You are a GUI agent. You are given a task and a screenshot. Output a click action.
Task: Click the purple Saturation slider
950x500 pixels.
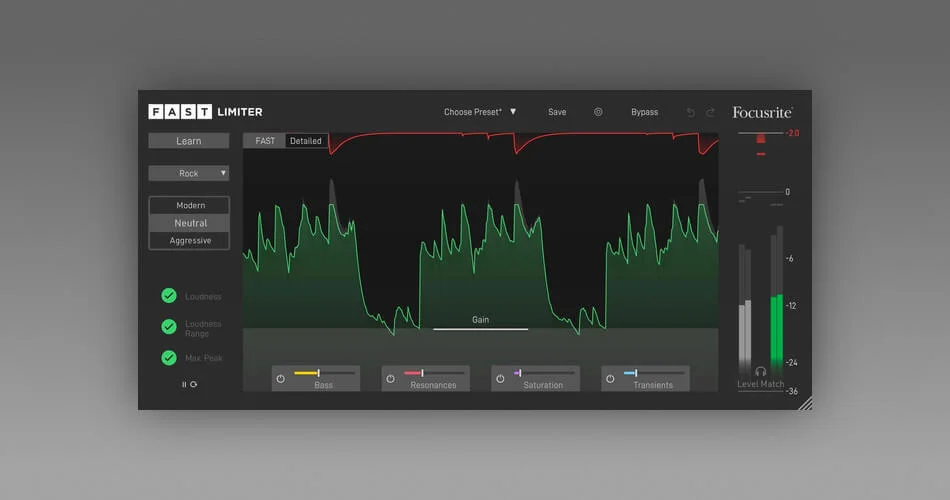(x=544, y=373)
